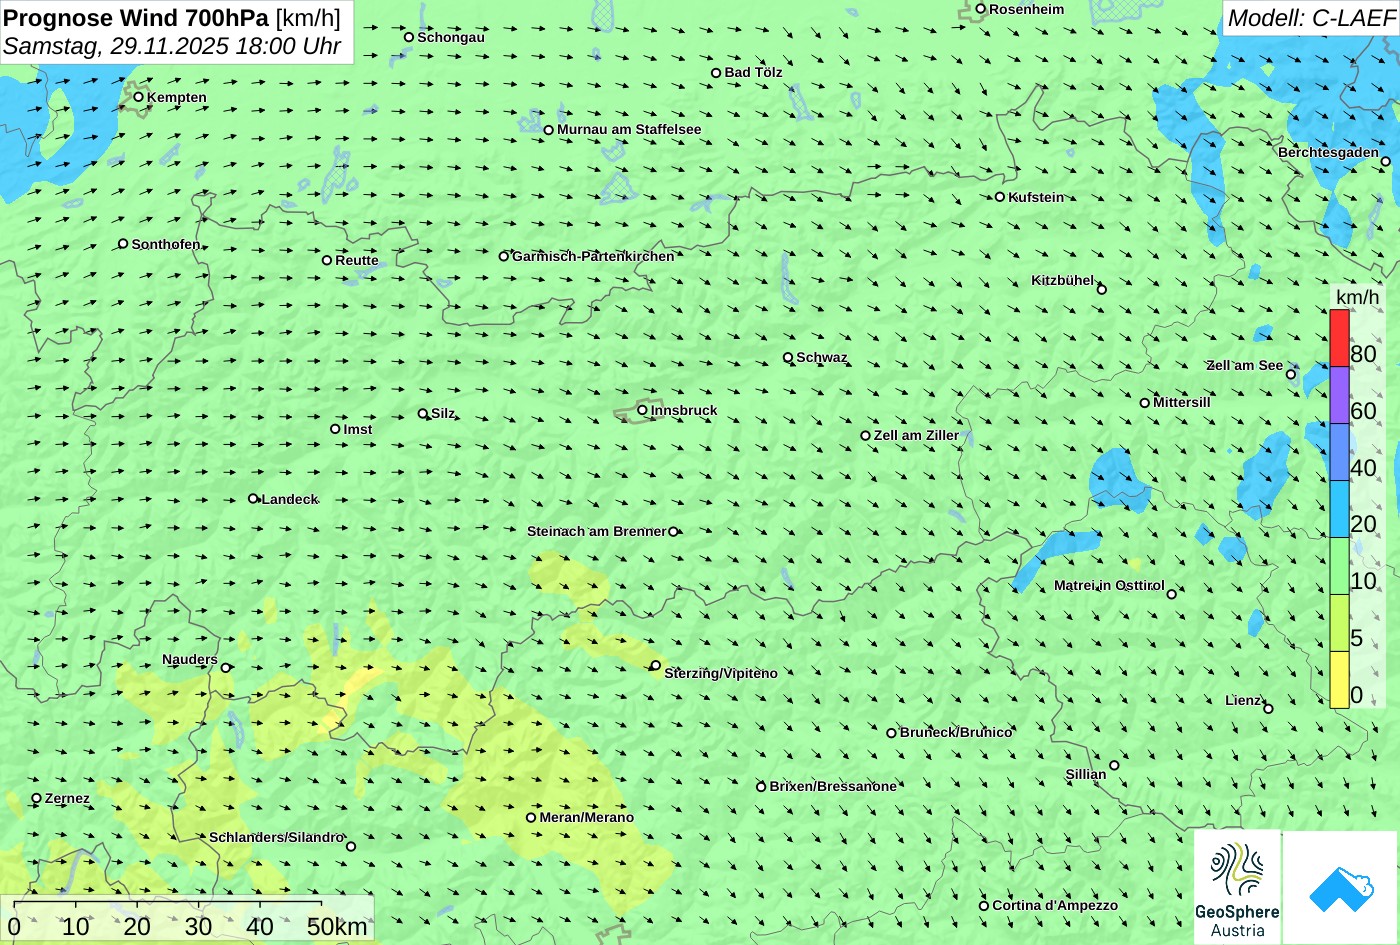Click the Schwaz marker circle
Screen dimensions: 1400x945
point(788,357)
